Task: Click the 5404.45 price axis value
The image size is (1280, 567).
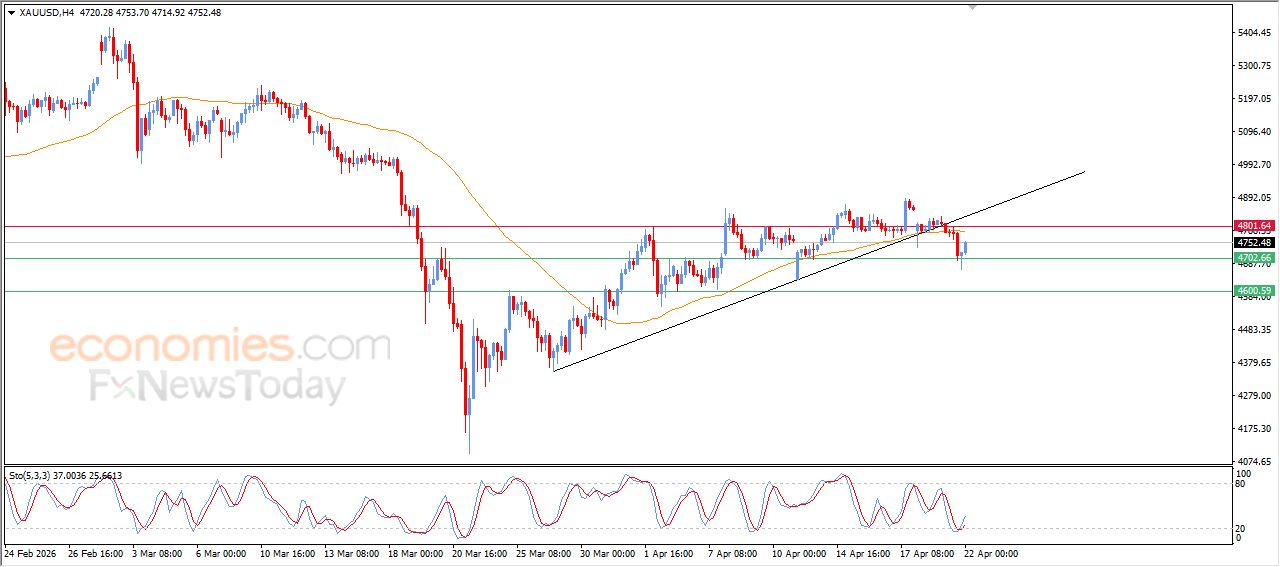Action: point(1253,33)
